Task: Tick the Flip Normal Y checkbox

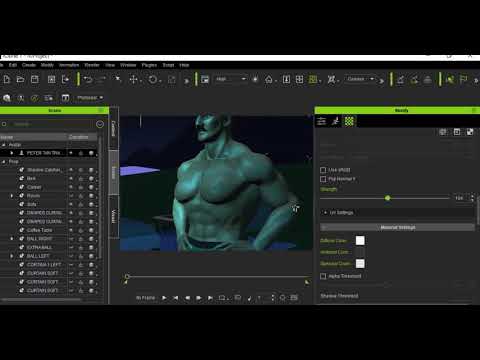Action: [323, 179]
